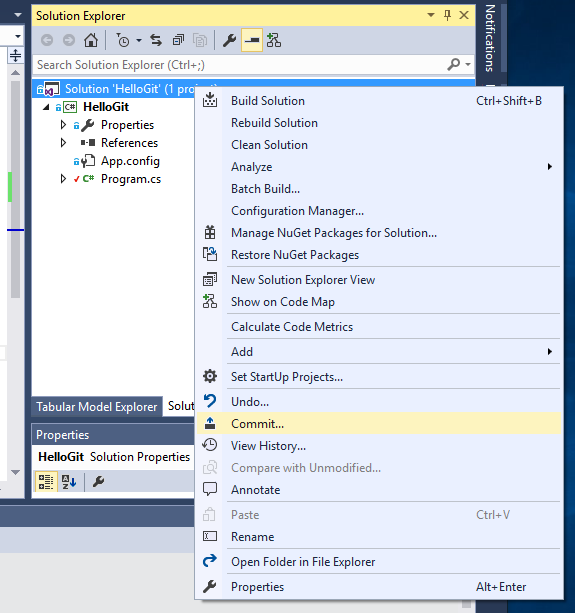
Task: Choose Properties at the context menu bottom
Action: coord(379,587)
